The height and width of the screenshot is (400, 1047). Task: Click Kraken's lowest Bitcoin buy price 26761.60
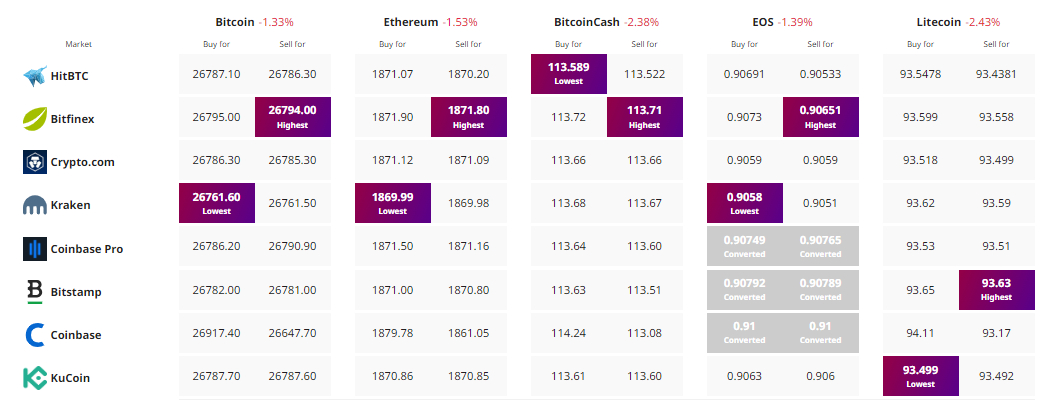tap(217, 204)
